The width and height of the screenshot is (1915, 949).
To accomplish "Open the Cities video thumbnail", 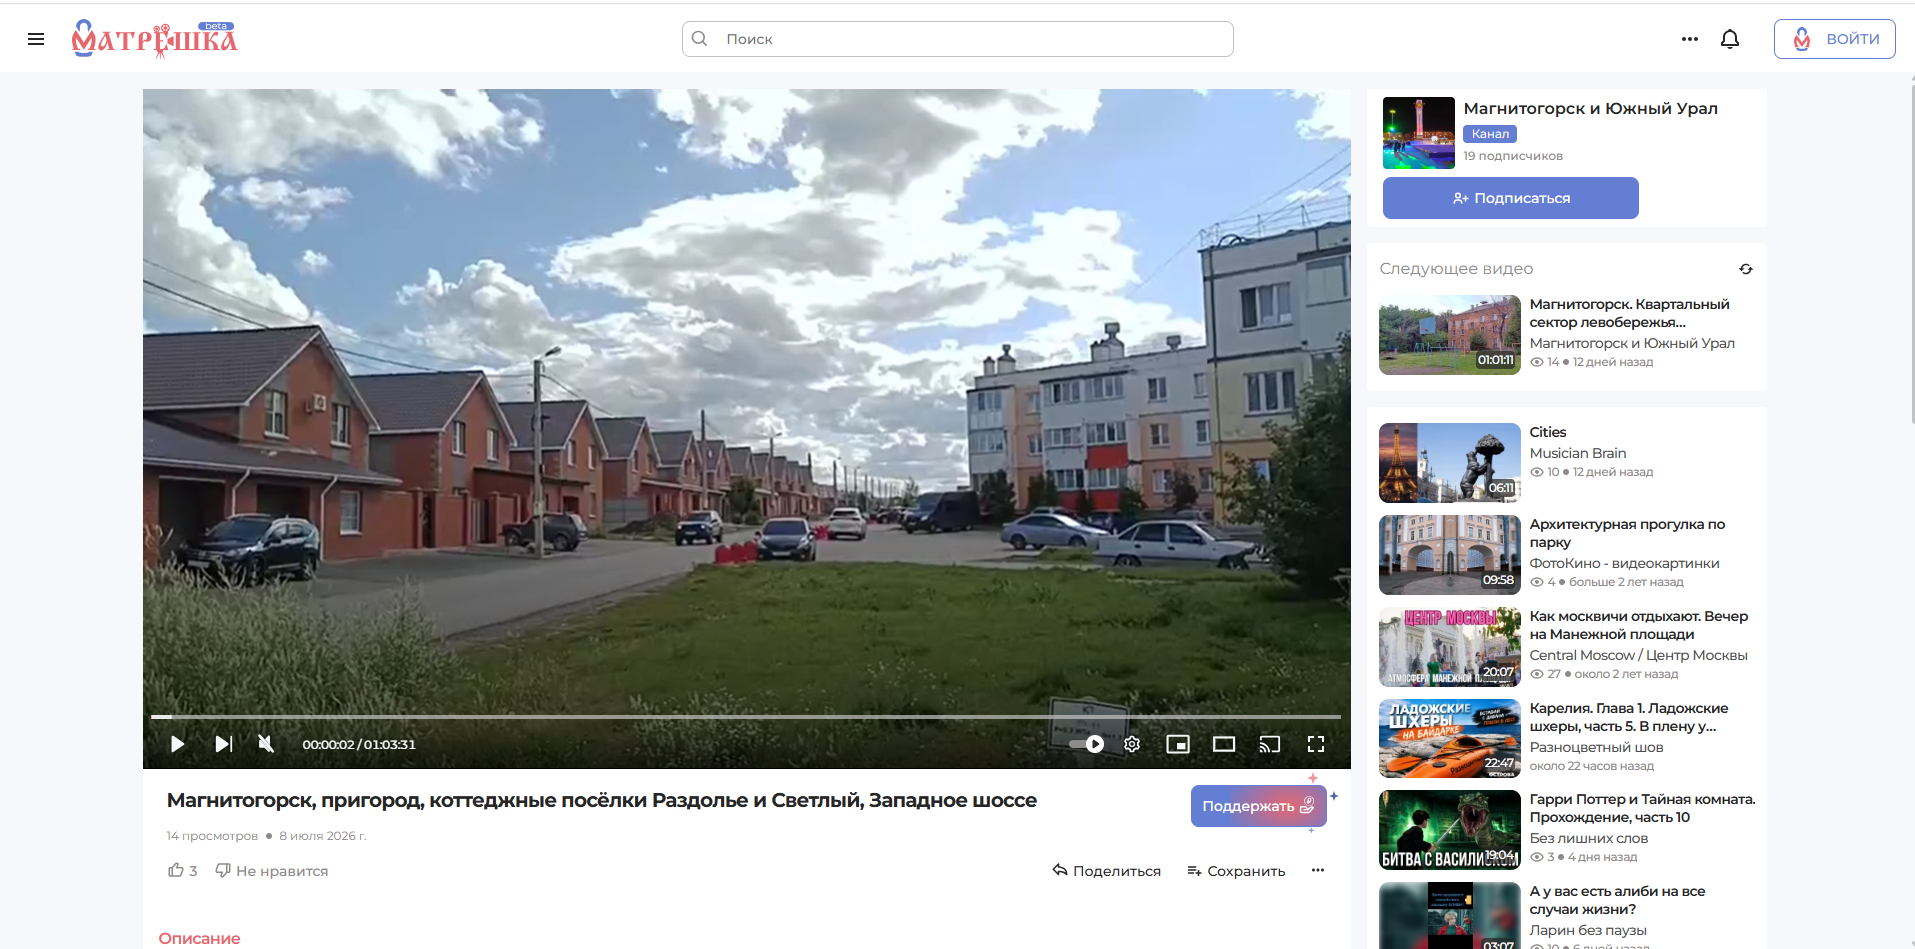I will 1450,463.
